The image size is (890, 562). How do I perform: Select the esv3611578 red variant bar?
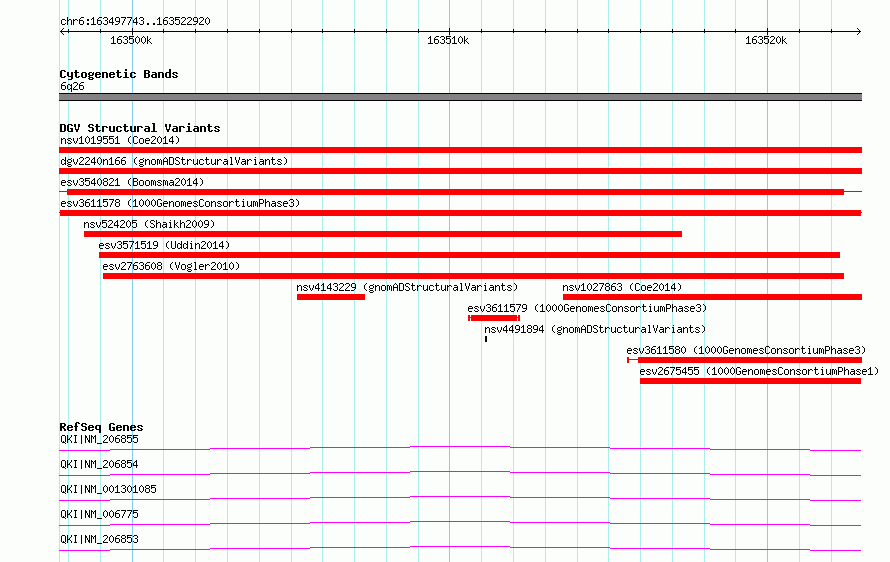click(460, 213)
